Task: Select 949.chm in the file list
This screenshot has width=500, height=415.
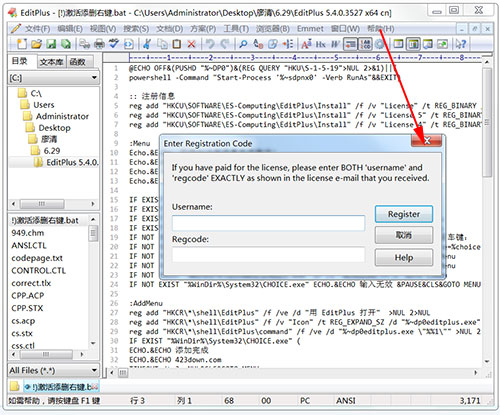Action: [28, 233]
